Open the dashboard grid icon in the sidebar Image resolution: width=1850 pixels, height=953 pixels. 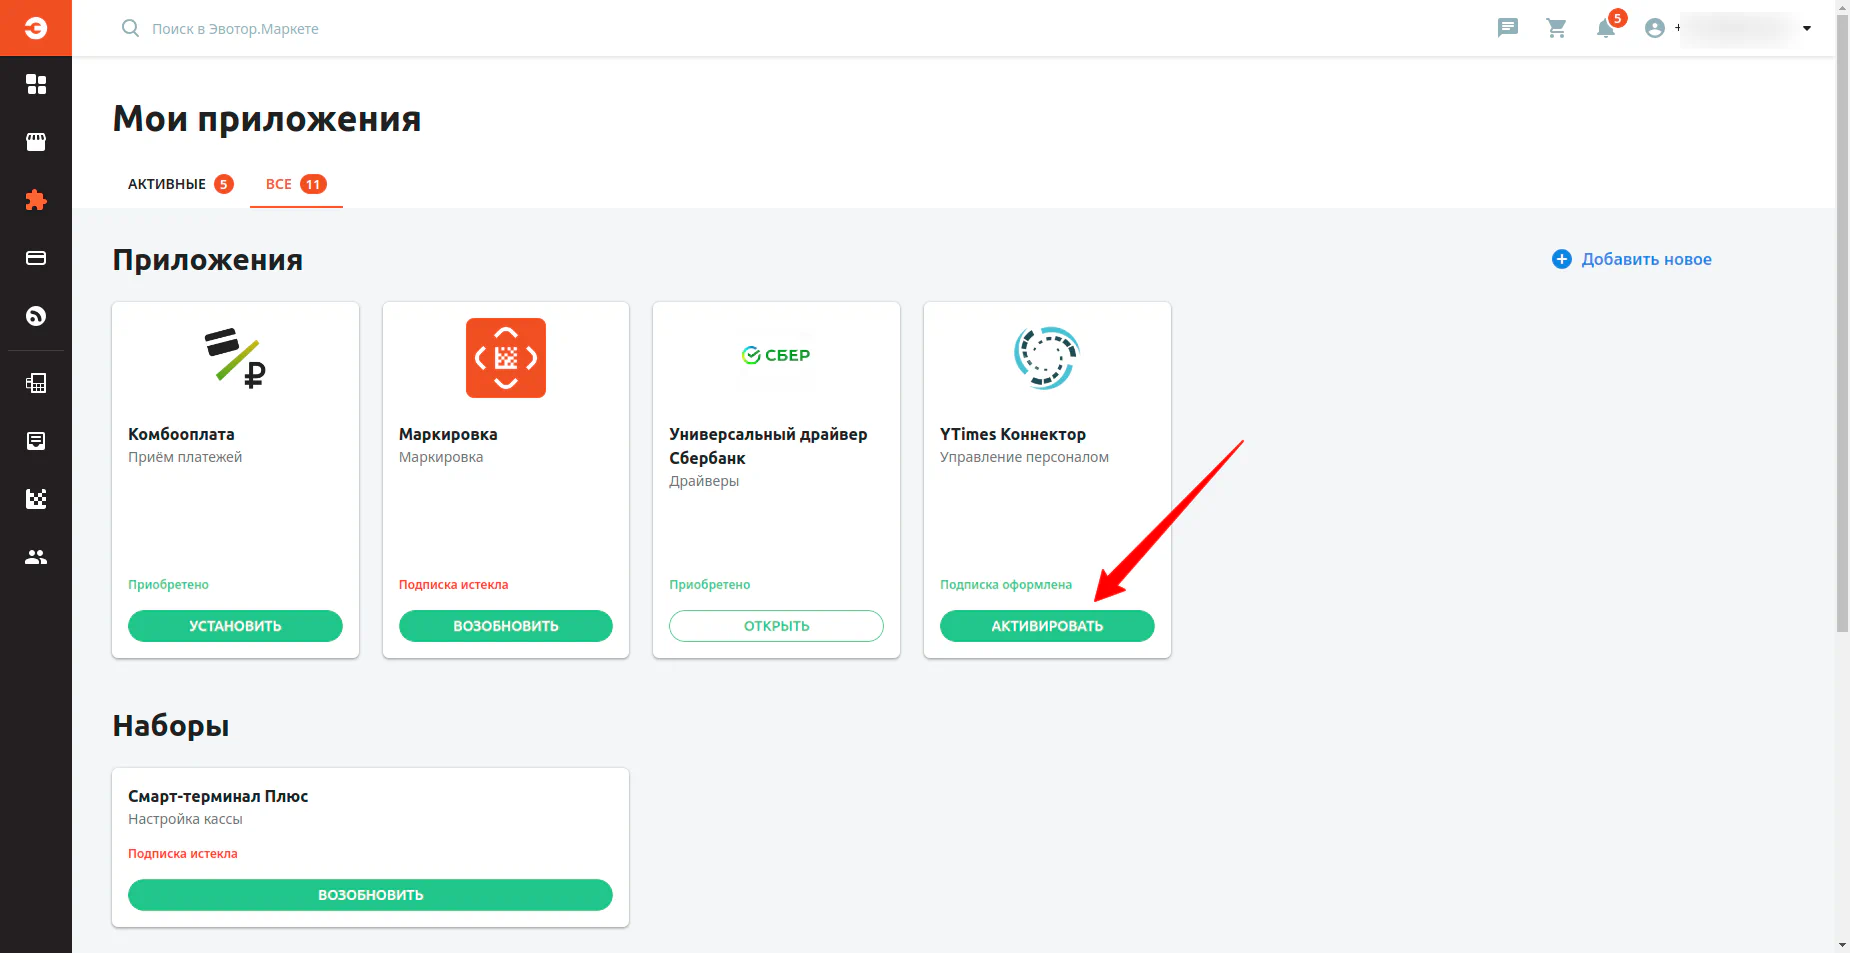(36, 84)
